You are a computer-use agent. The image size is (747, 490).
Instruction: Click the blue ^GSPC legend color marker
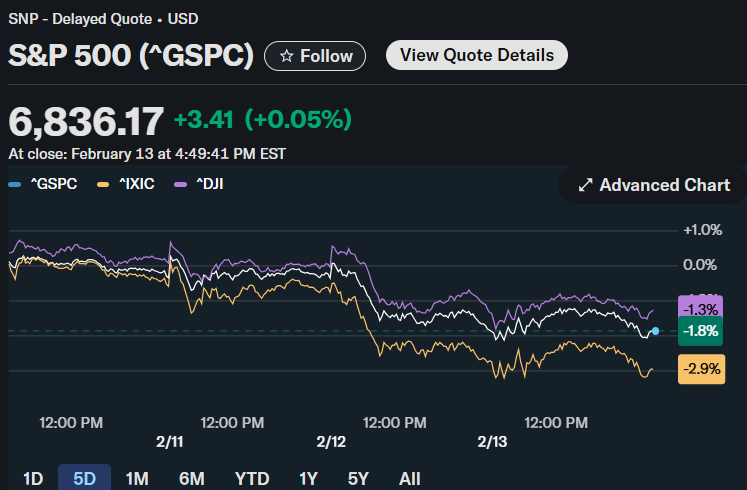[x=15, y=184]
